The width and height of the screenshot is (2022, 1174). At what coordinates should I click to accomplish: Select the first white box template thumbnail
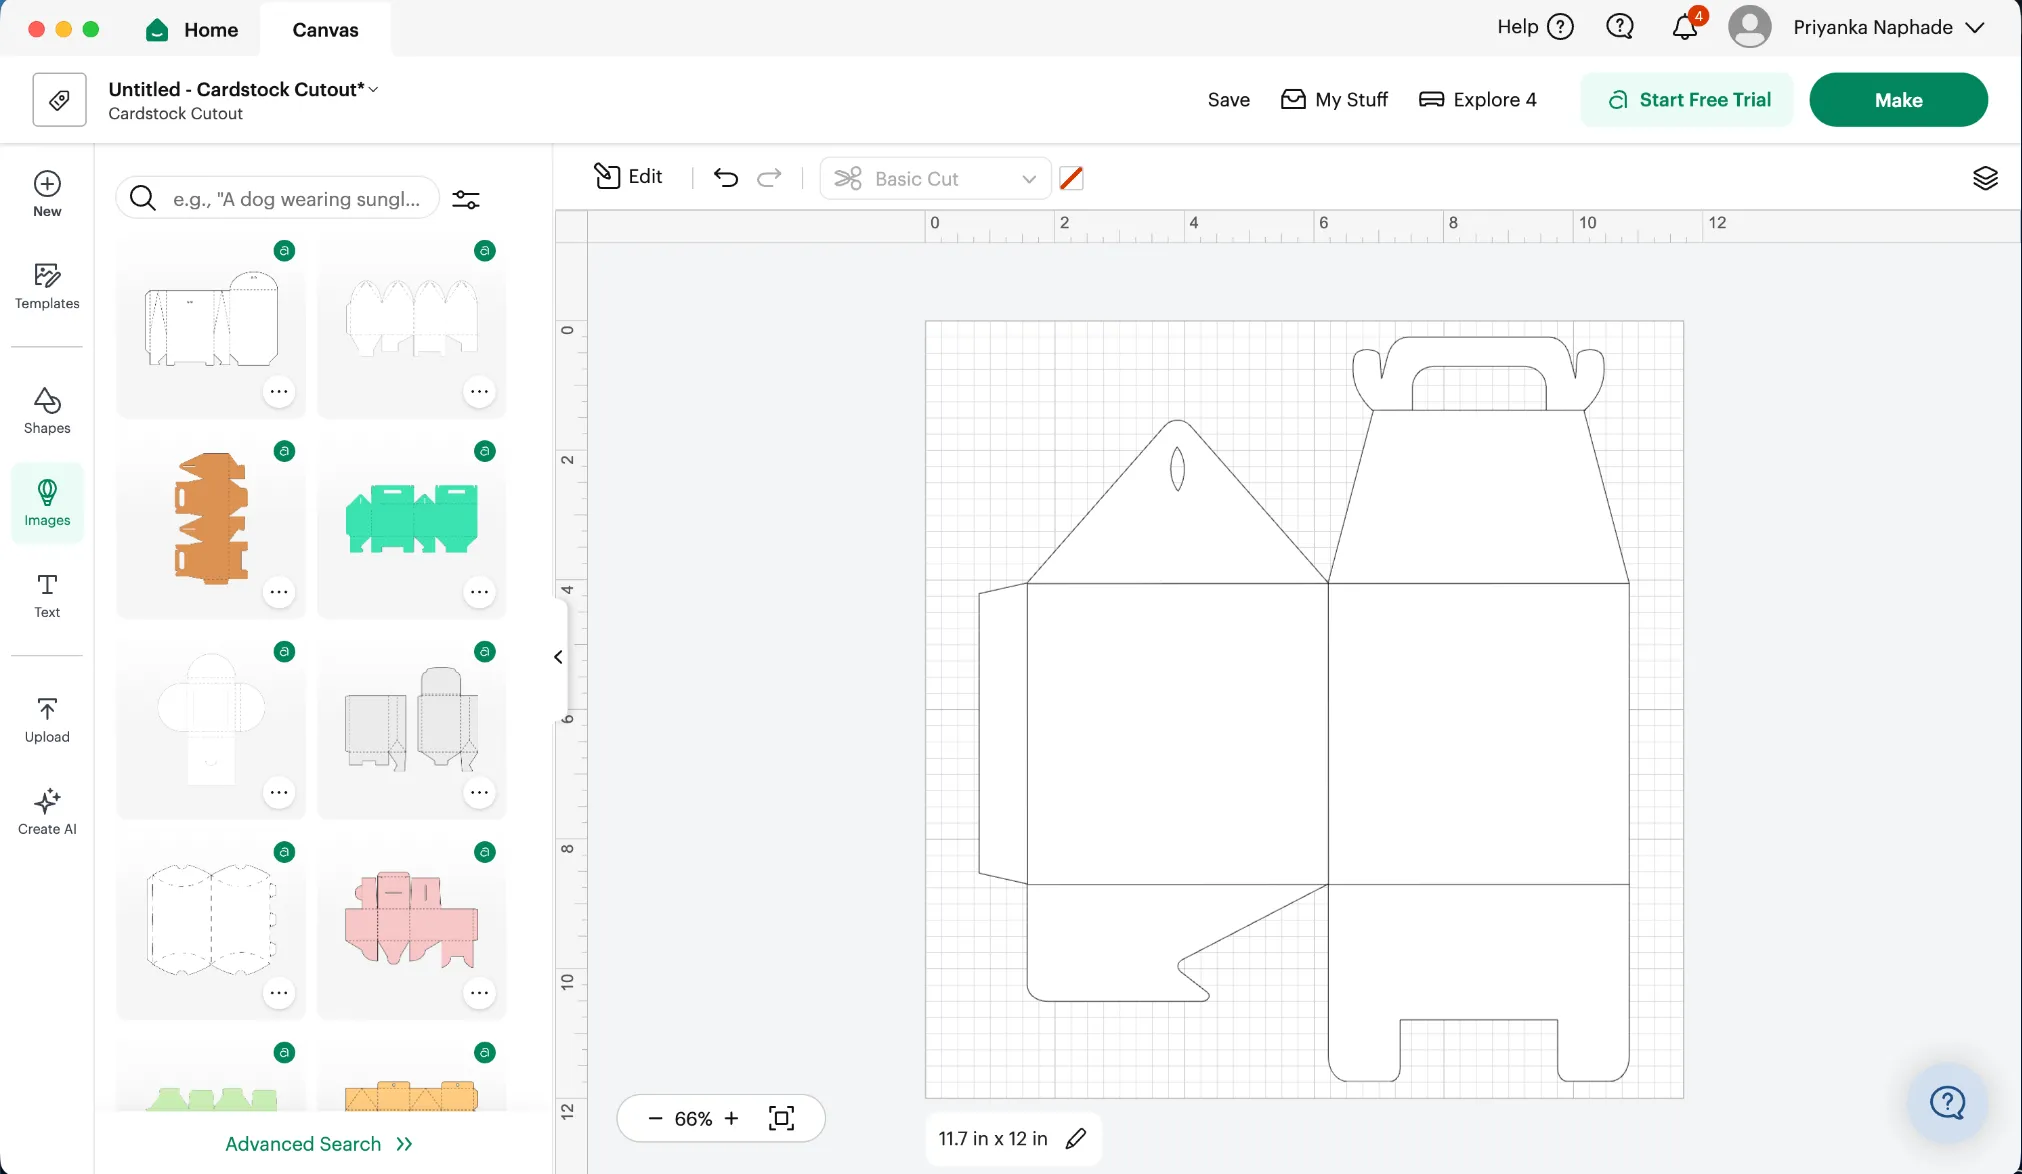pos(211,319)
